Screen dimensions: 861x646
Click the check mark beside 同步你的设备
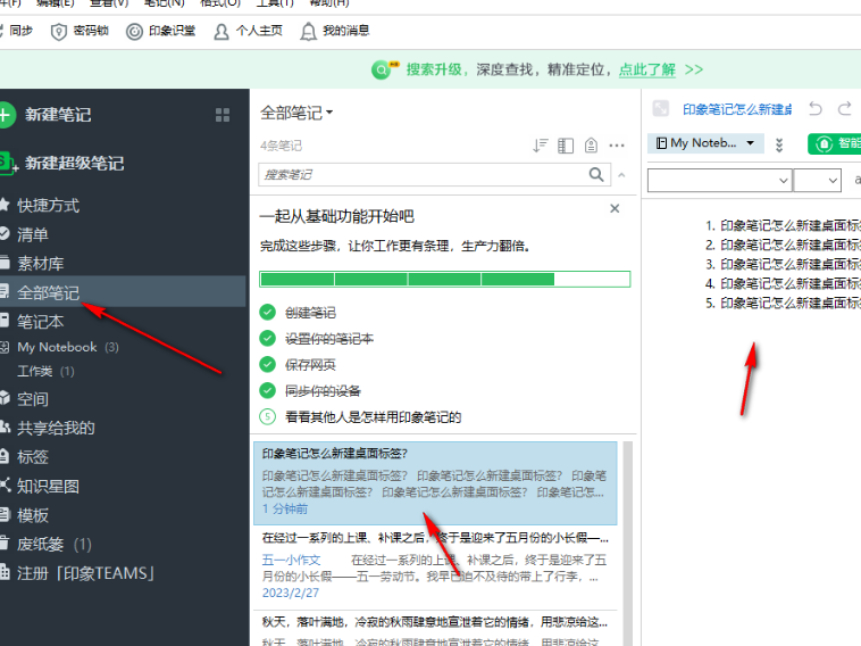(x=267, y=391)
